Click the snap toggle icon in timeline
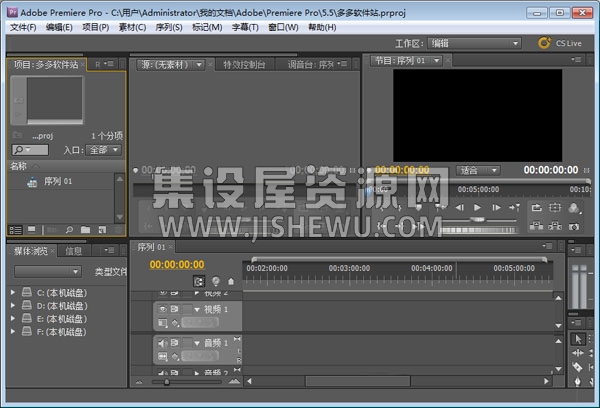The image size is (600, 408). (199, 282)
